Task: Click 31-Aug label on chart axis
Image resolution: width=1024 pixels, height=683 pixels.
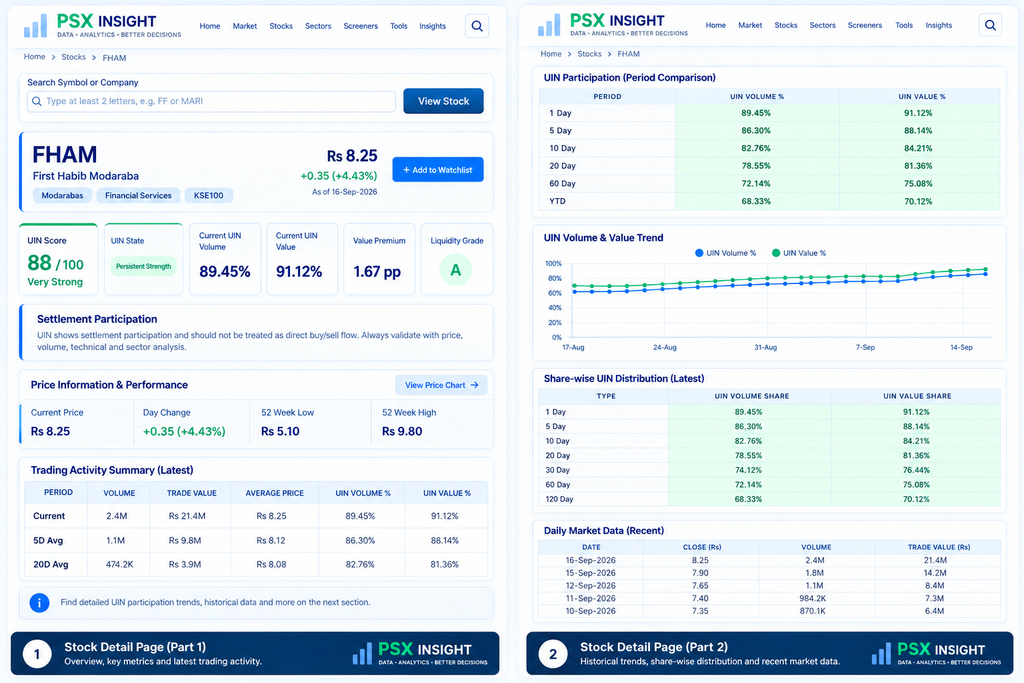Action: 765,347
